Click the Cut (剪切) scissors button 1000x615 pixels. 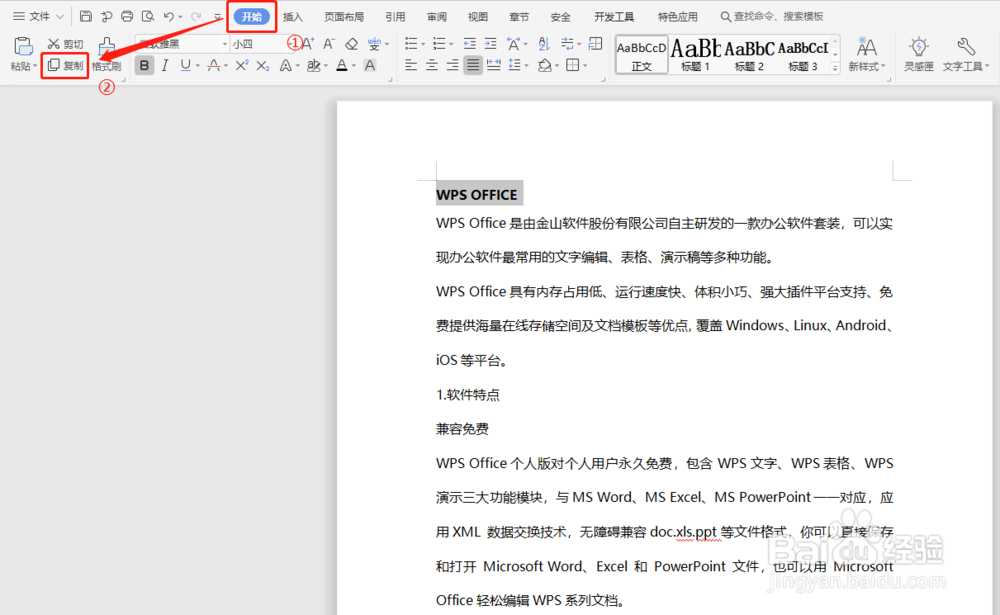[66, 44]
